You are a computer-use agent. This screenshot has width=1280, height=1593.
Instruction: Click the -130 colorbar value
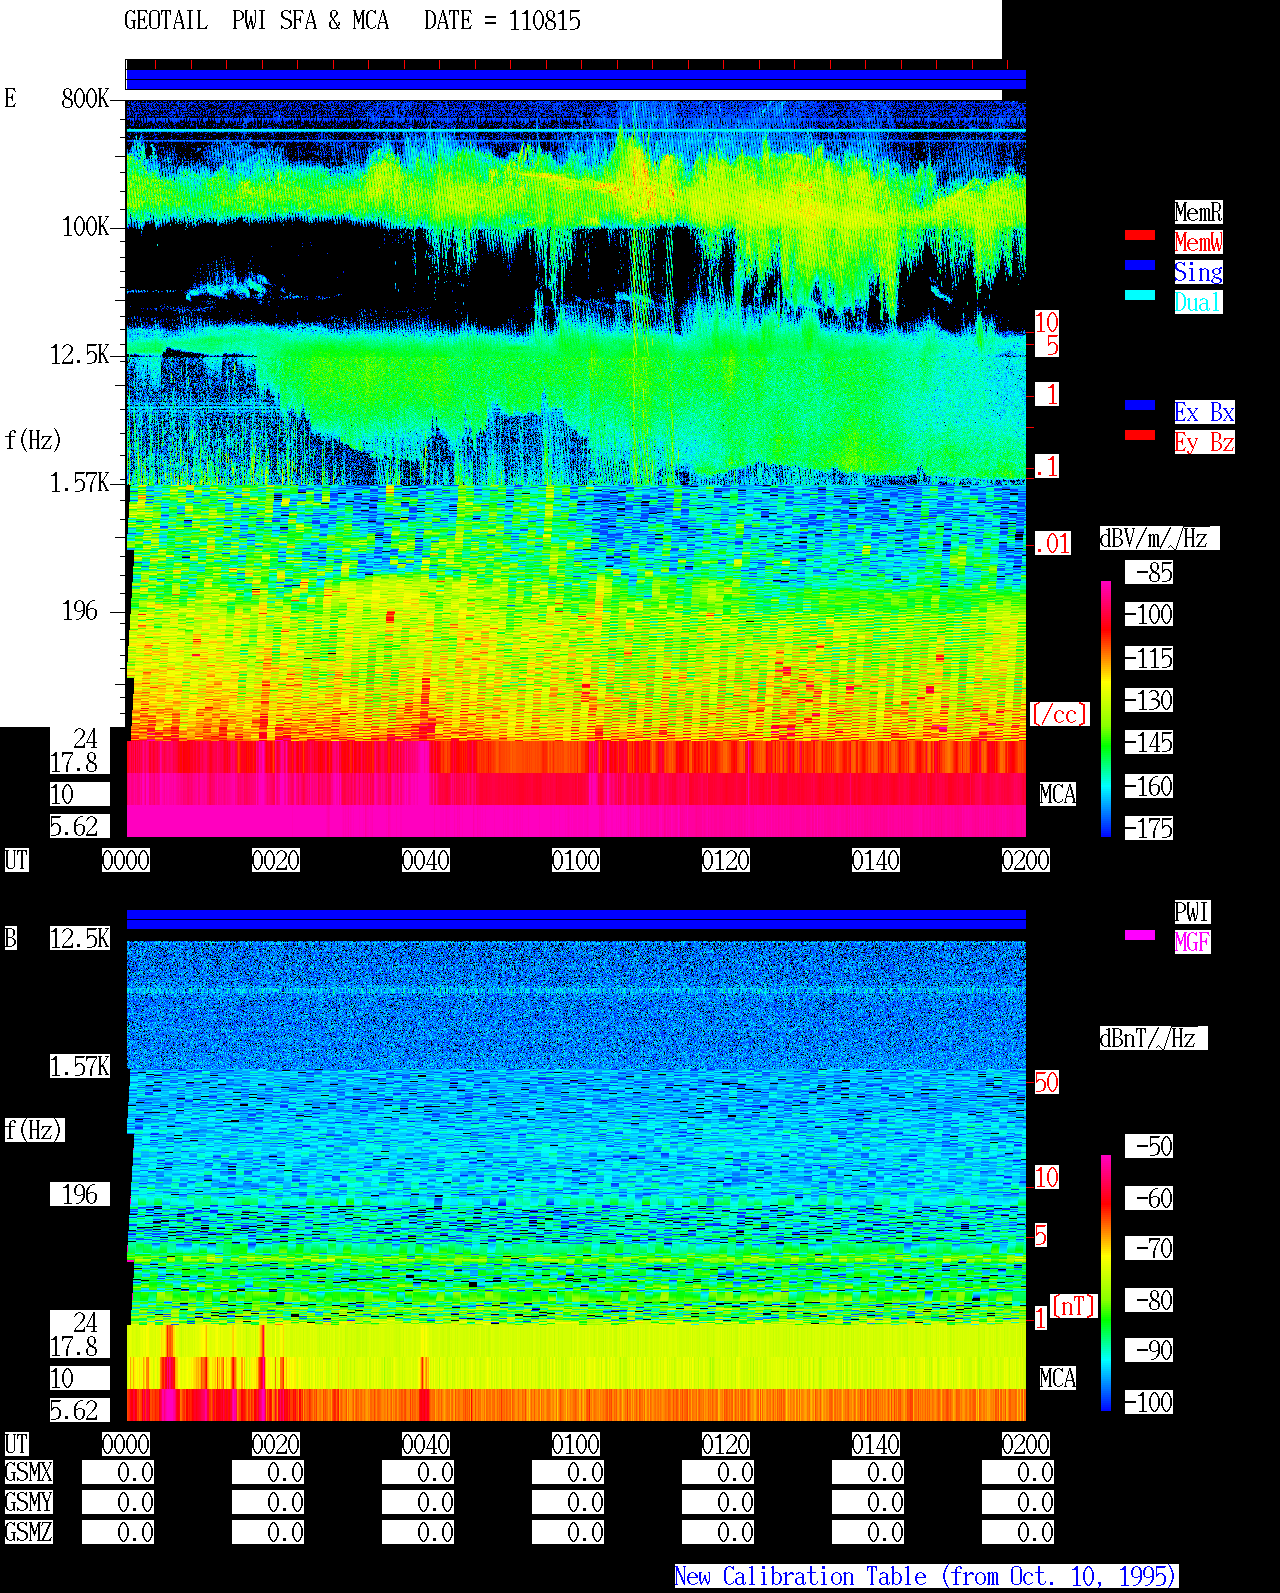click(1149, 700)
